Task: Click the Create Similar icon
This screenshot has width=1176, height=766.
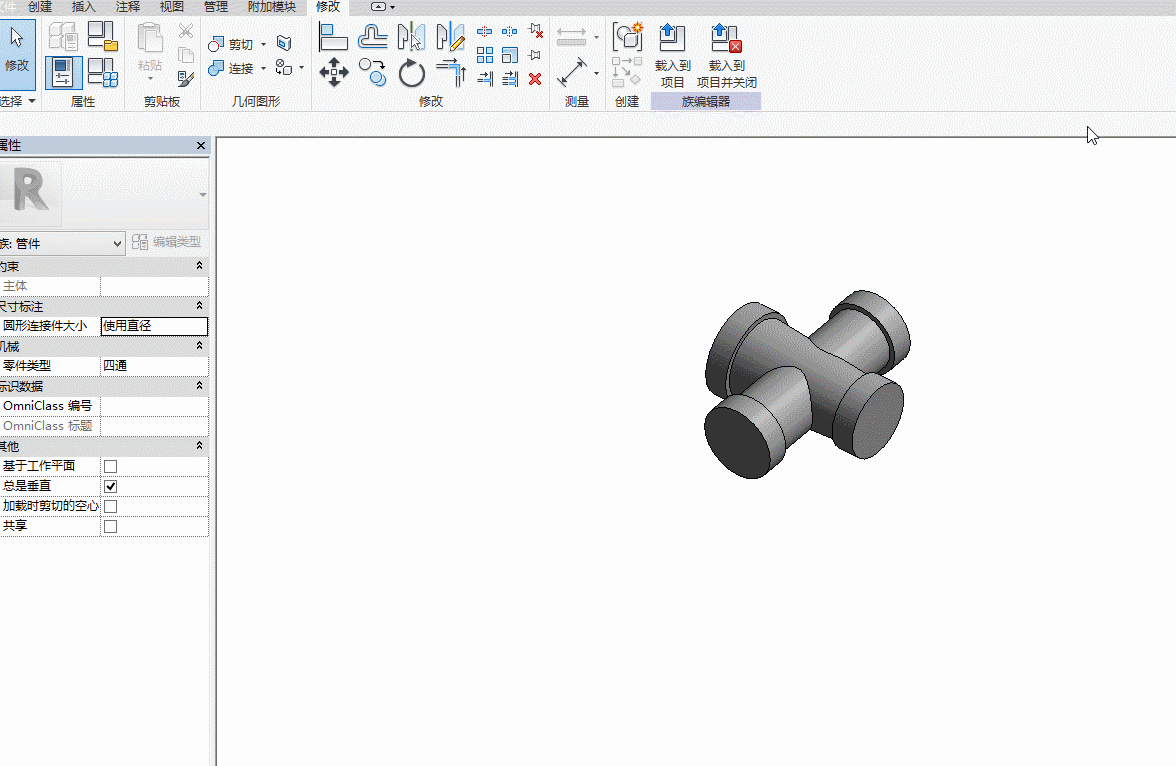Action: [x=628, y=36]
